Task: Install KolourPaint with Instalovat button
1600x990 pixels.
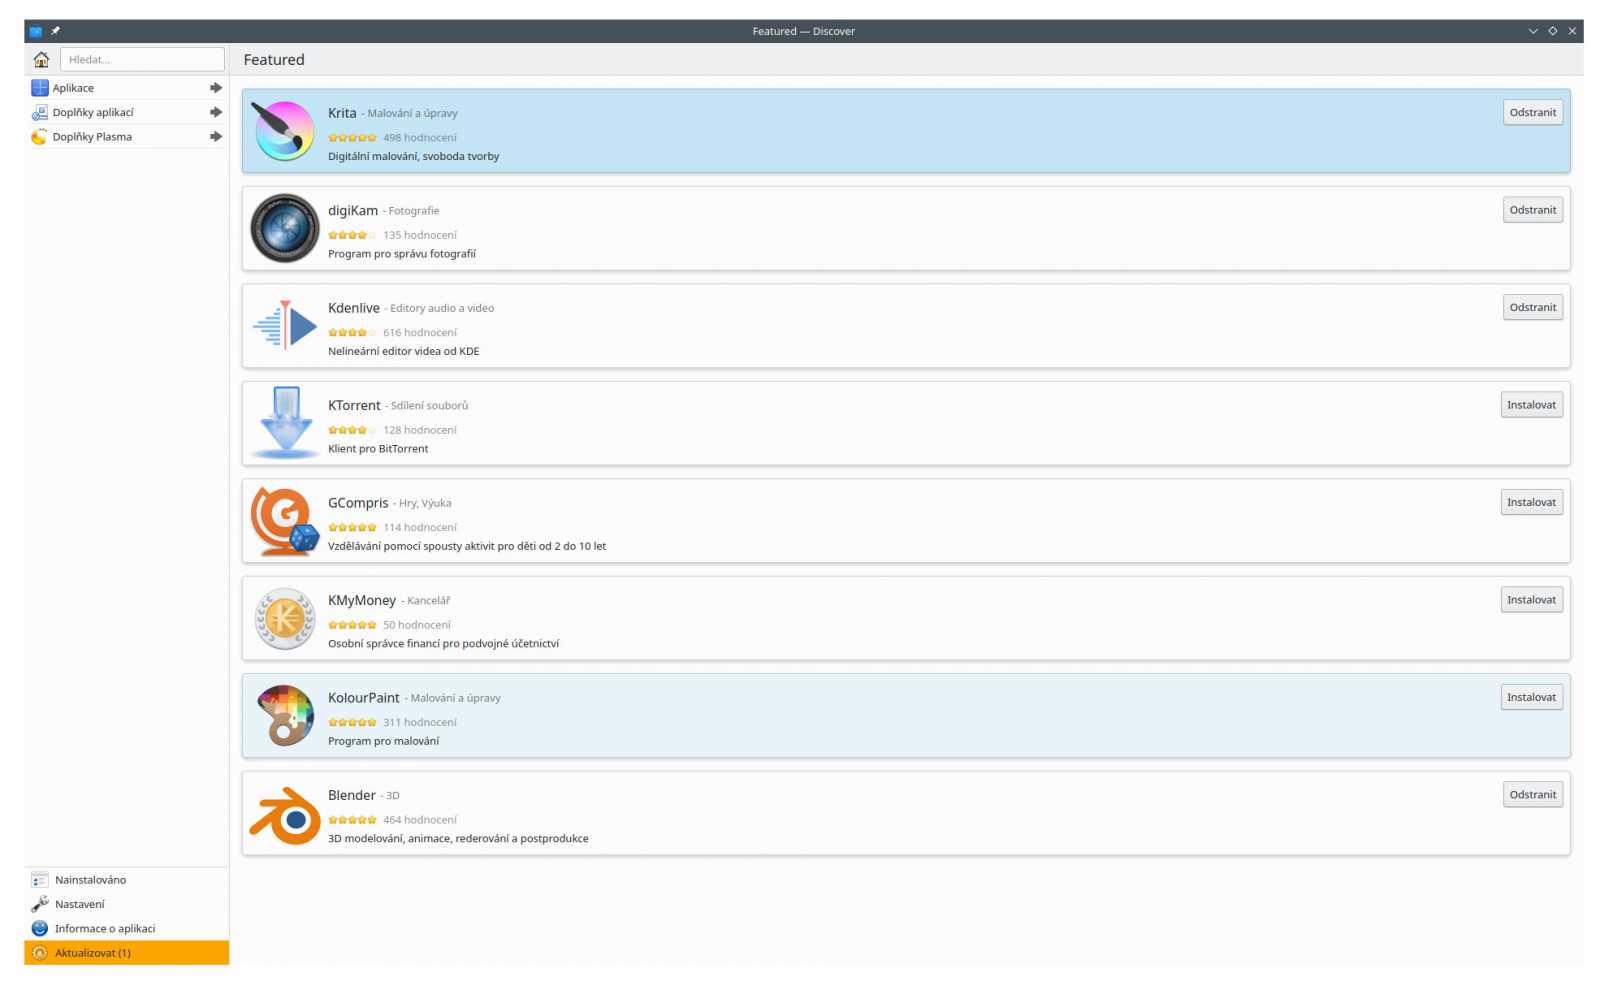Action: tap(1531, 698)
